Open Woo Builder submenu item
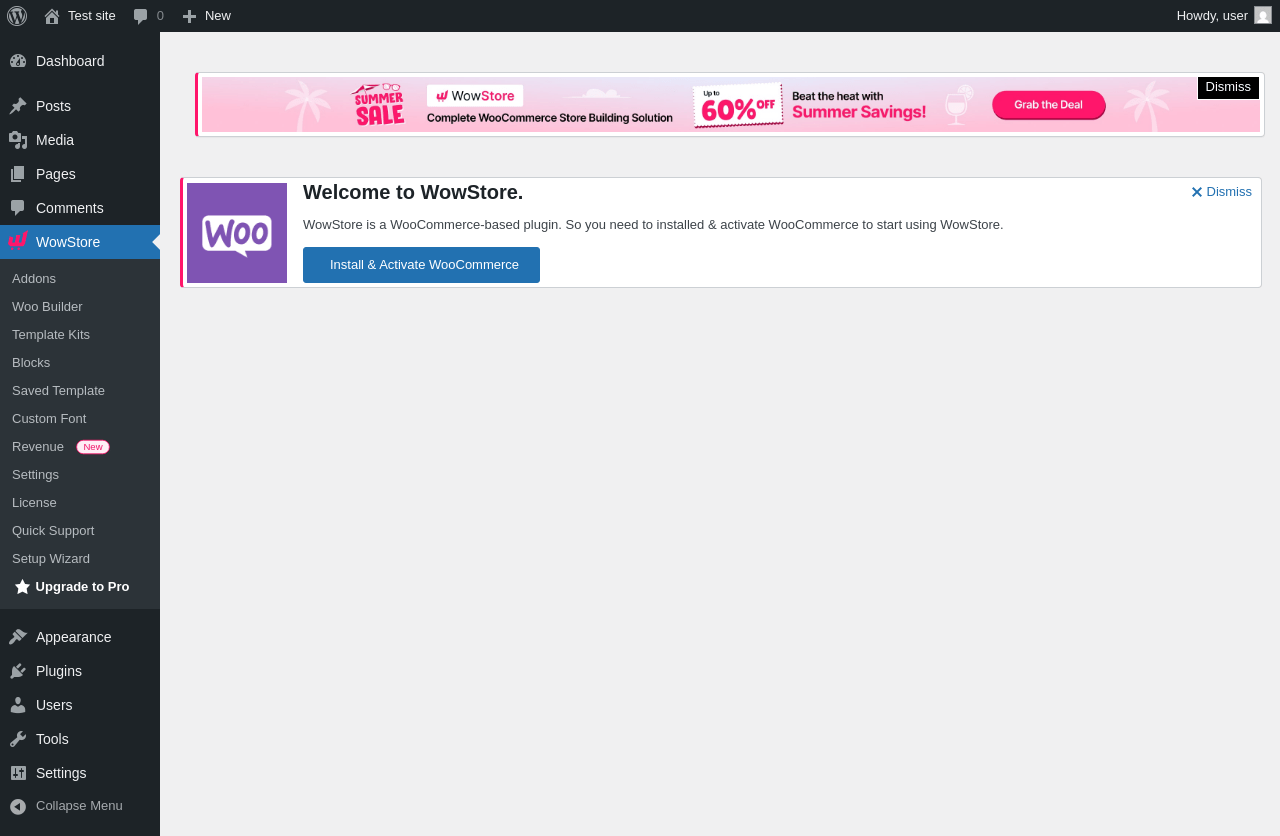This screenshot has width=1280, height=836. [80, 307]
